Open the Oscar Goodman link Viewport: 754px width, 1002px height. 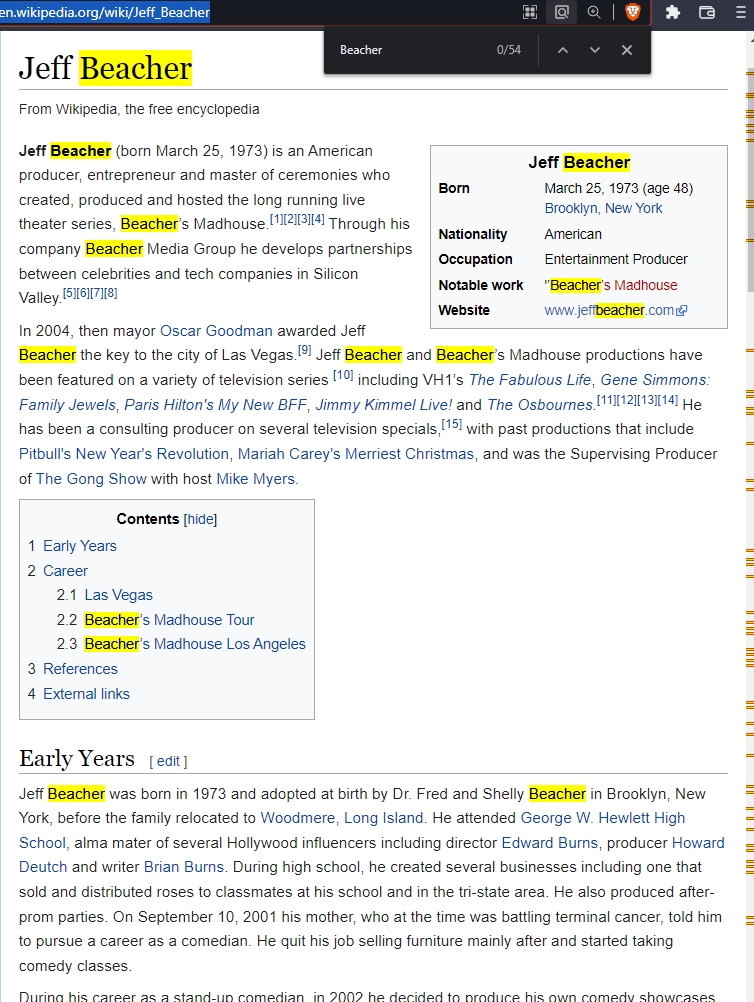(x=216, y=330)
